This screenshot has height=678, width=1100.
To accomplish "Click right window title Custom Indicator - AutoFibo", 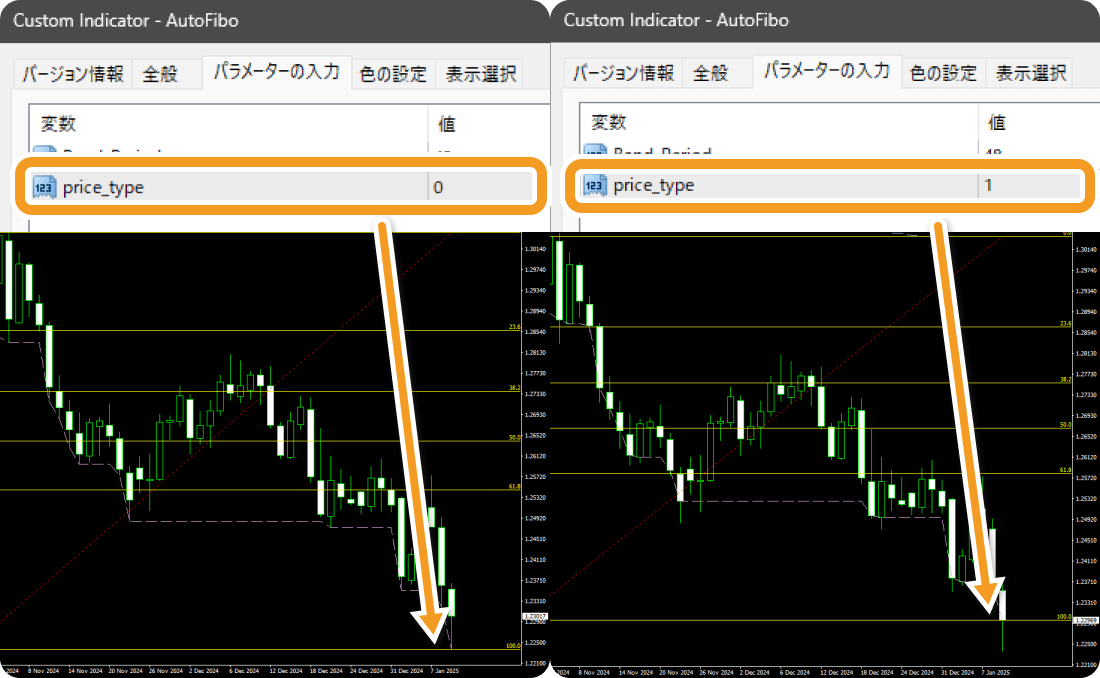I will 676,20.
